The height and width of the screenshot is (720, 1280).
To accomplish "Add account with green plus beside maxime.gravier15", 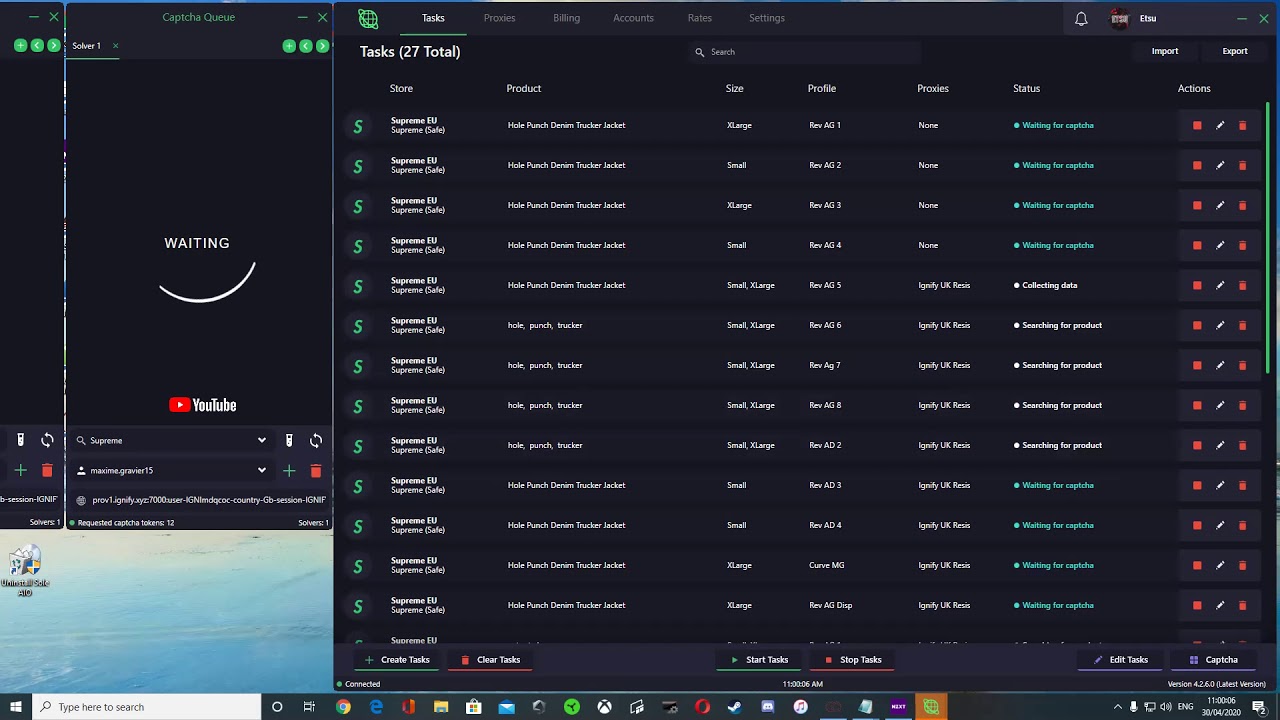I will tap(289, 470).
